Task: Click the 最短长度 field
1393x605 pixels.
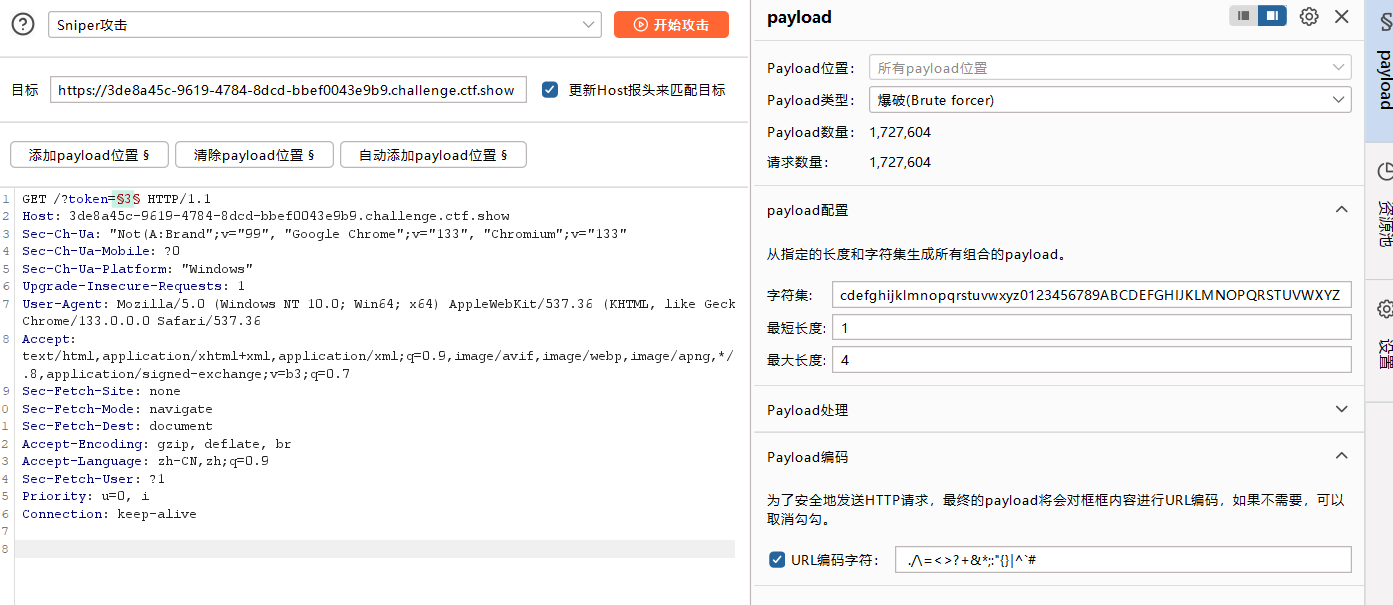Action: point(1091,328)
